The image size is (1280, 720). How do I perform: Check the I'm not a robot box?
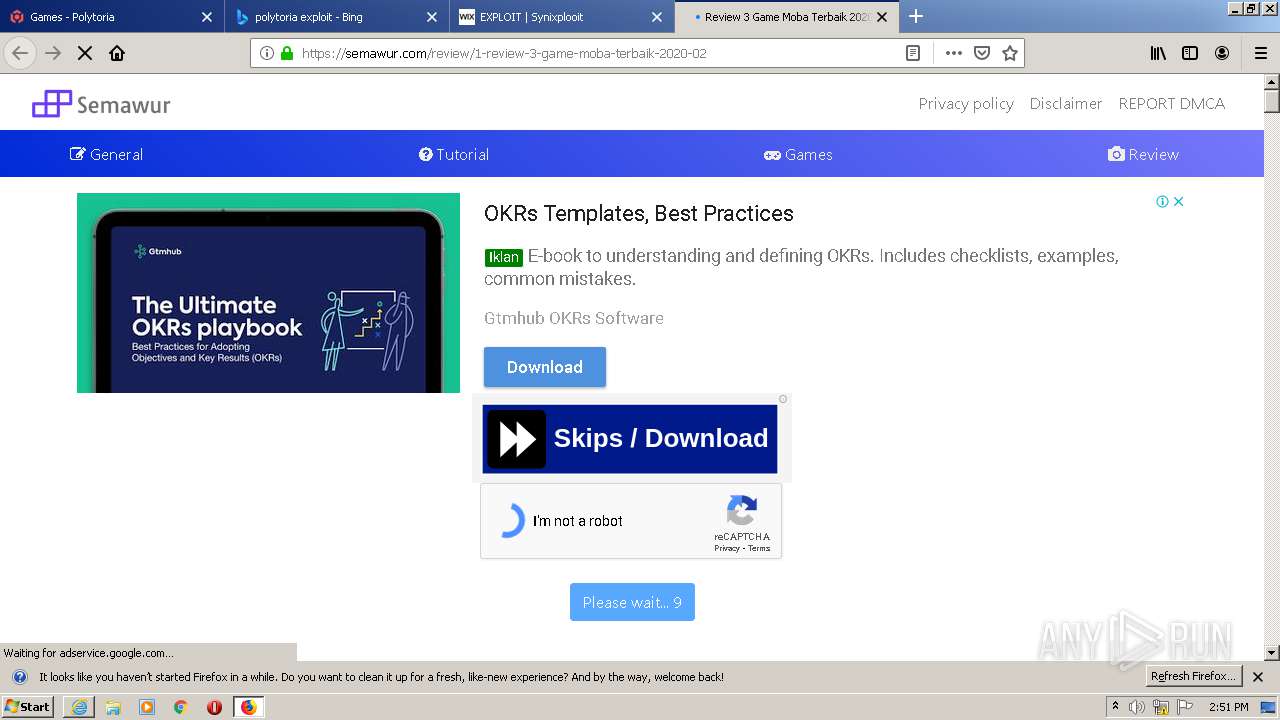click(511, 521)
